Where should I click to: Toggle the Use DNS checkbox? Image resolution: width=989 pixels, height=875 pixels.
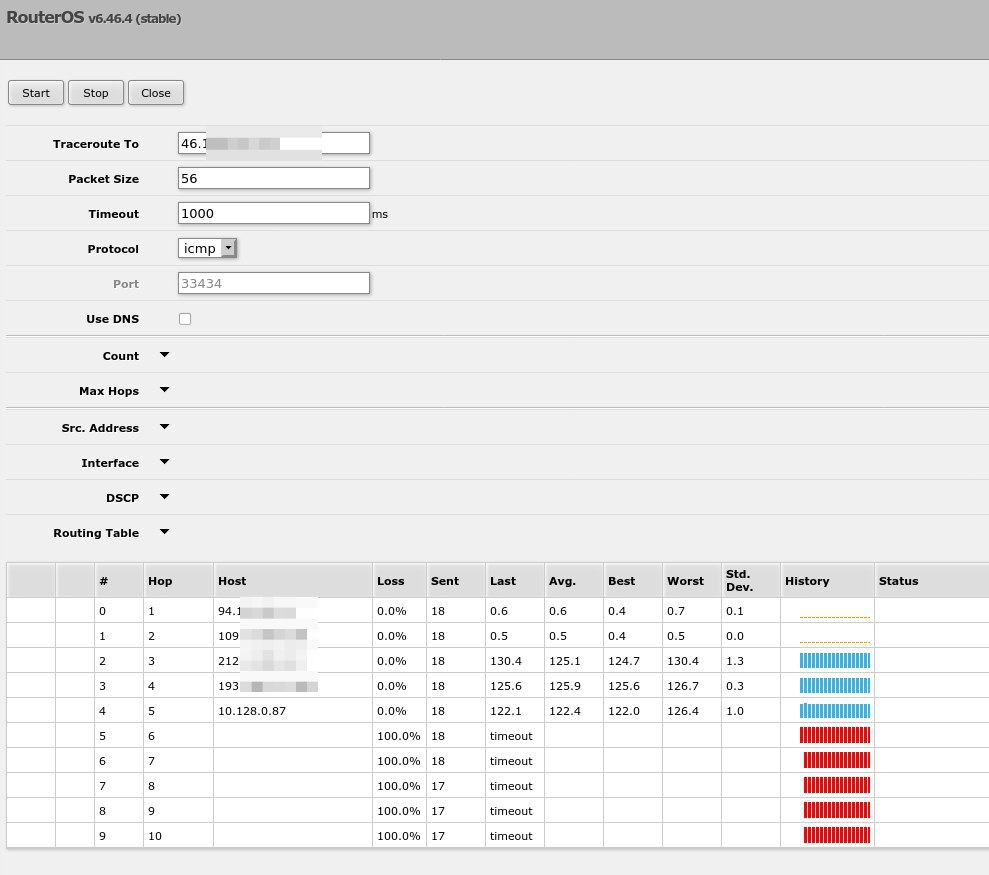185,319
